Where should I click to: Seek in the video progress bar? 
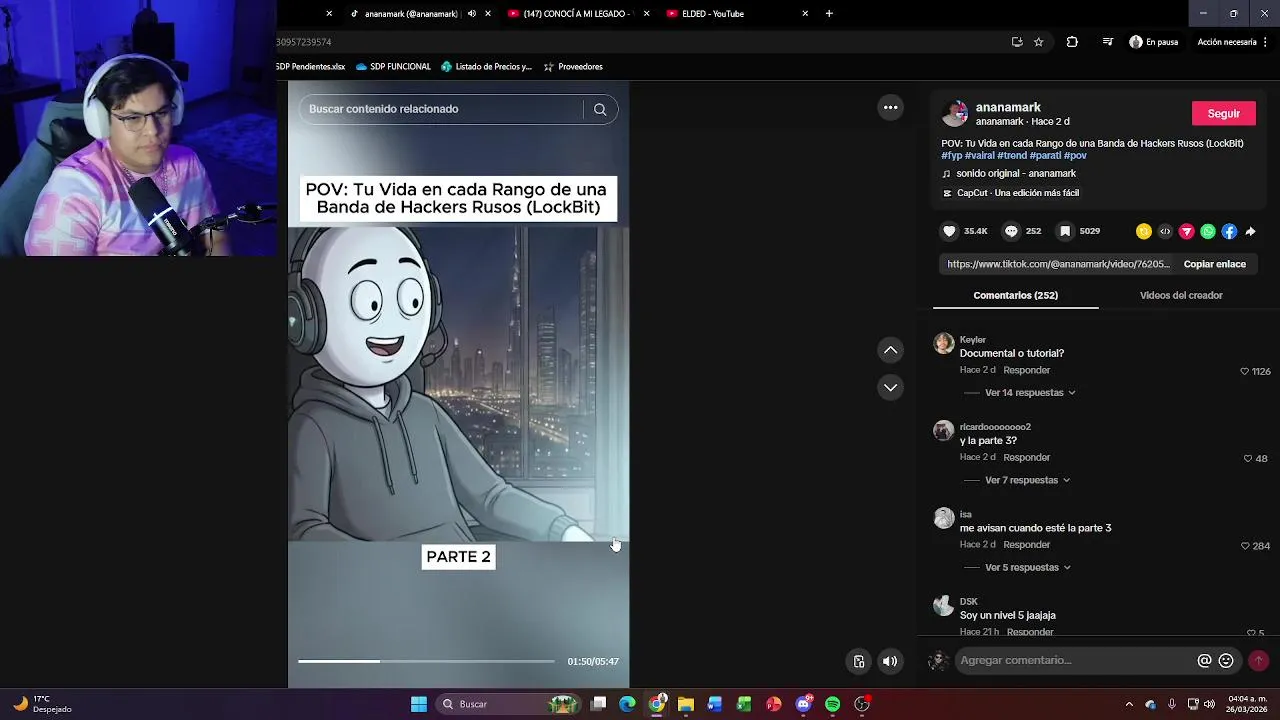[426, 661]
